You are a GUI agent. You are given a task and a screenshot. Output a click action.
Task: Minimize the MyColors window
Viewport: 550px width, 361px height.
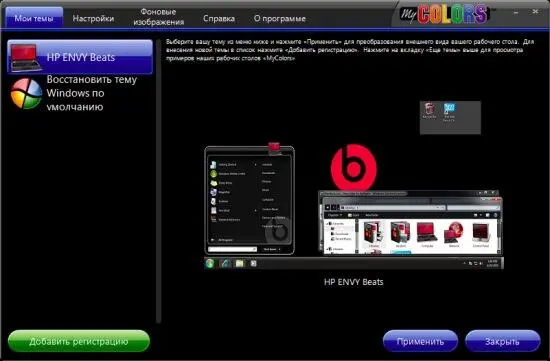pyautogui.click(x=516, y=13)
